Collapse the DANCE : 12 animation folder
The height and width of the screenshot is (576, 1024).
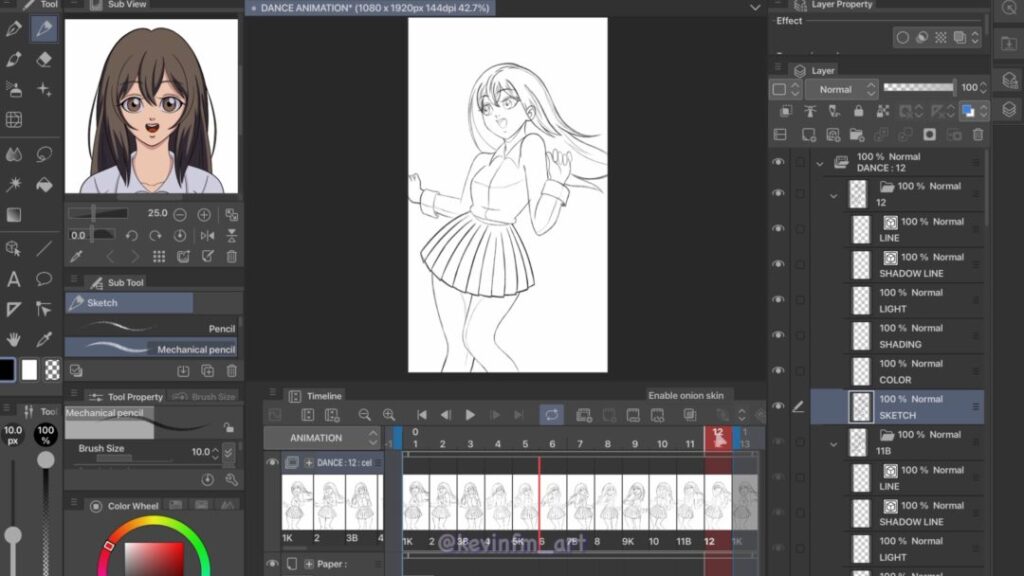[x=820, y=164]
